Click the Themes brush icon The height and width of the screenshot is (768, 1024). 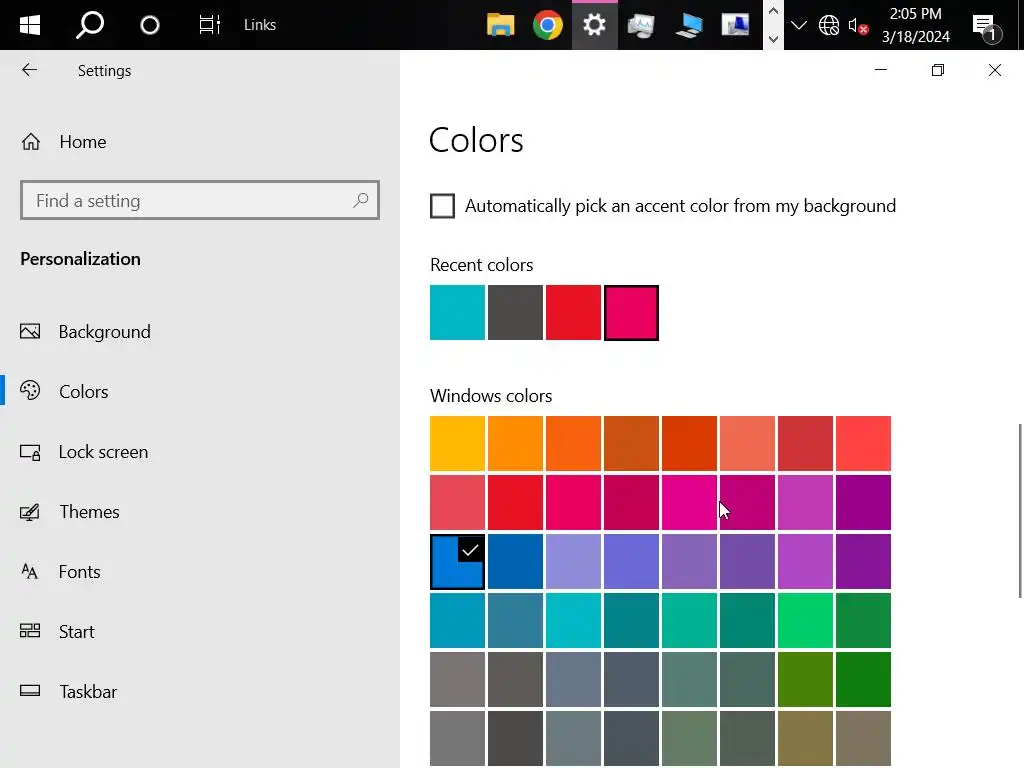coord(30,512)
